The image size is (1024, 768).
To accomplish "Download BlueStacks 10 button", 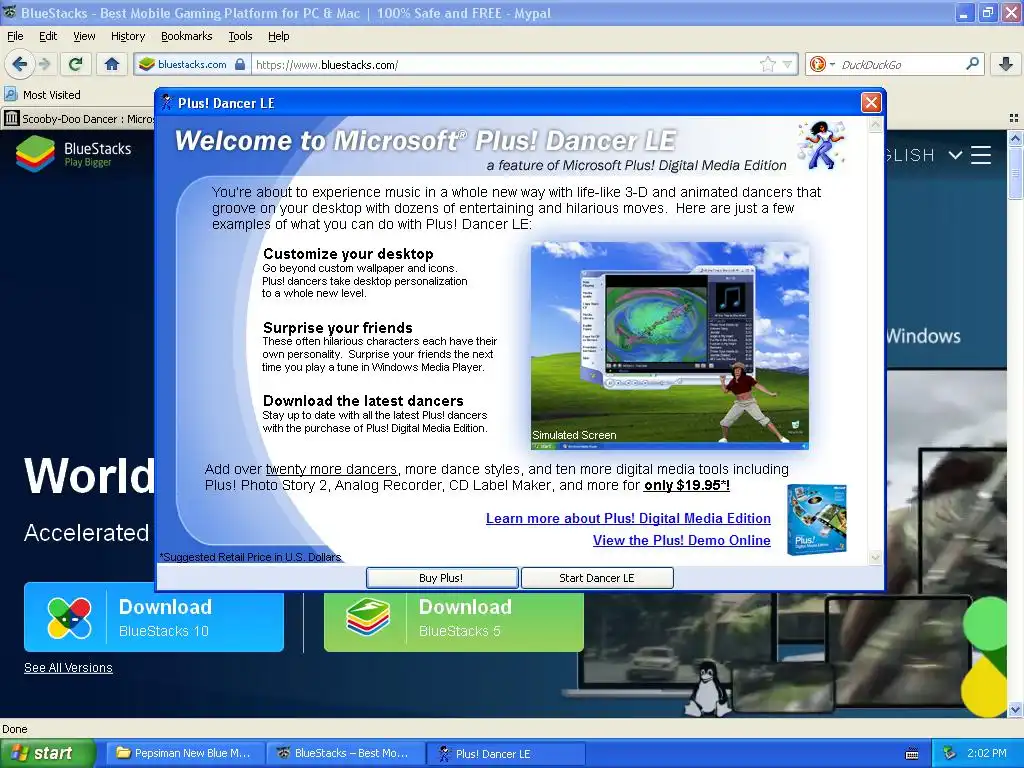I will [x=154, y=617].
